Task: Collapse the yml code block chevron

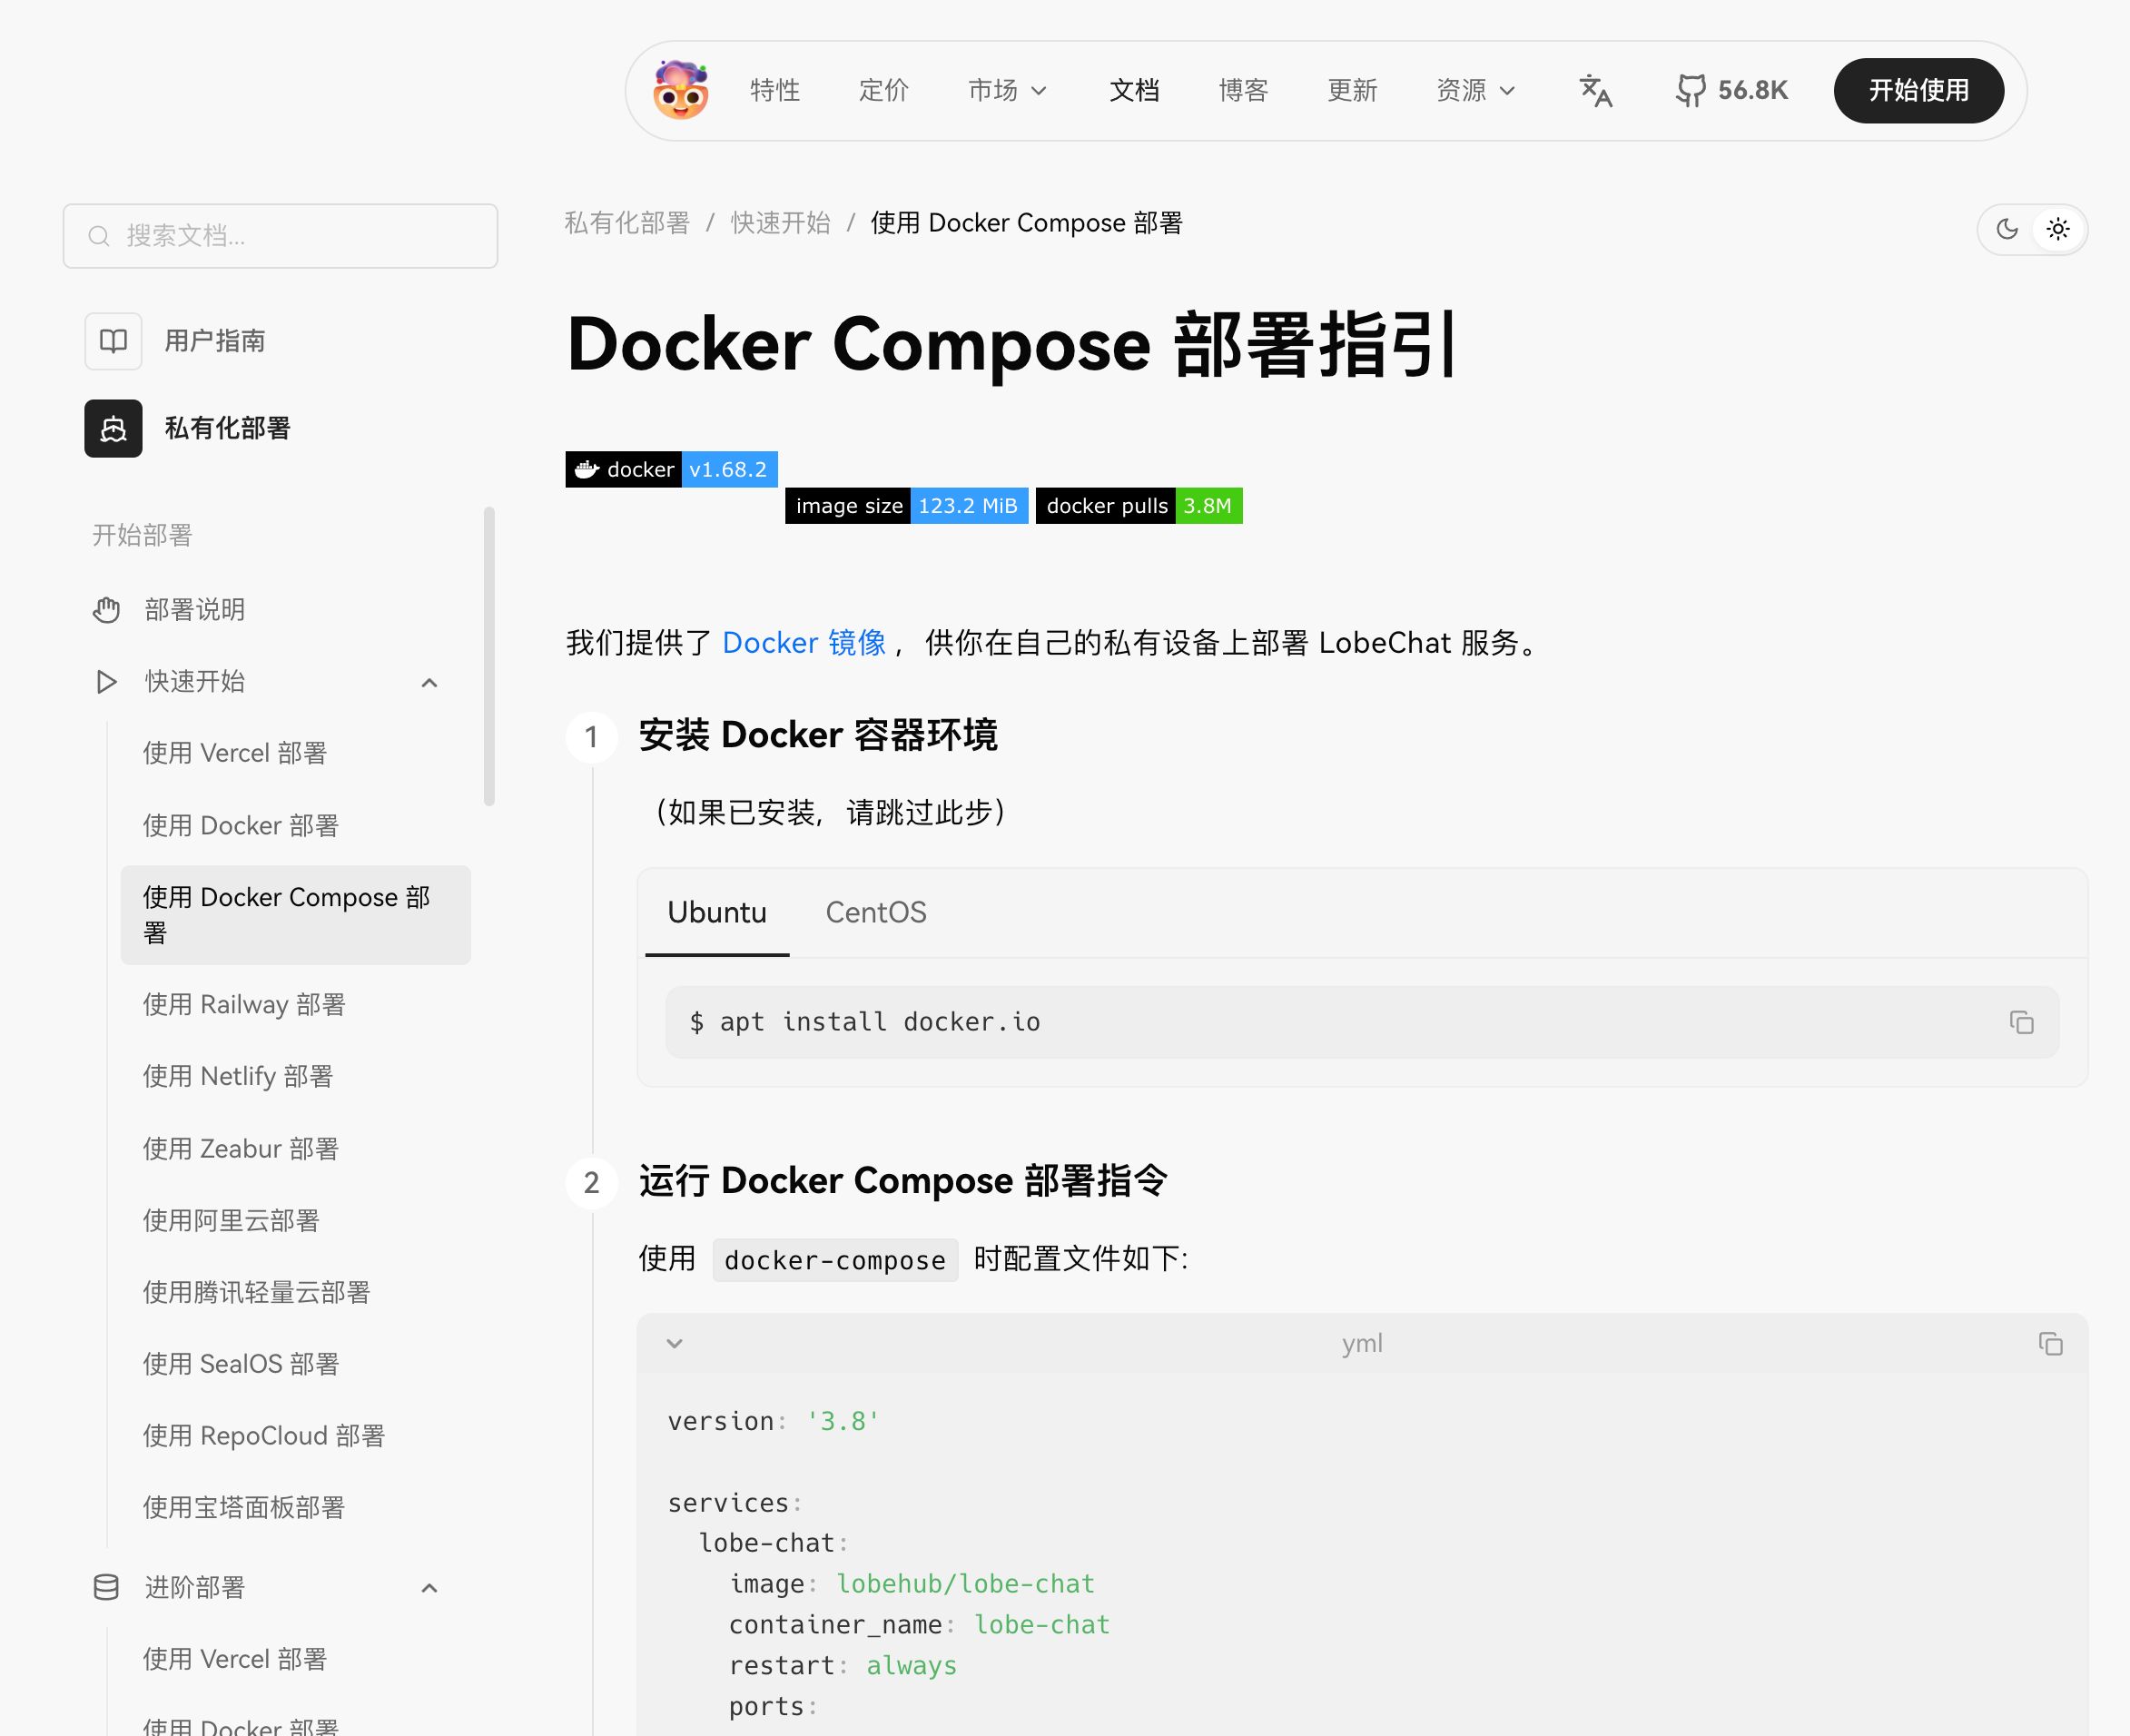Action: click(675, 1343)
